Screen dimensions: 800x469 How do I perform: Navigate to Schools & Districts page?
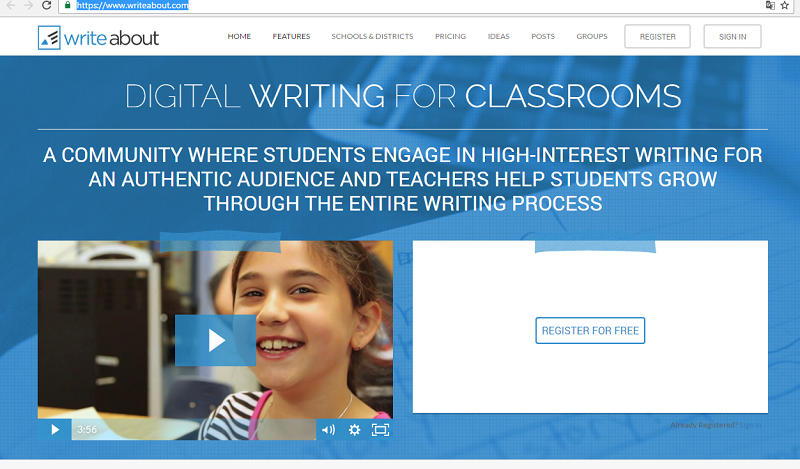[372, 37]
